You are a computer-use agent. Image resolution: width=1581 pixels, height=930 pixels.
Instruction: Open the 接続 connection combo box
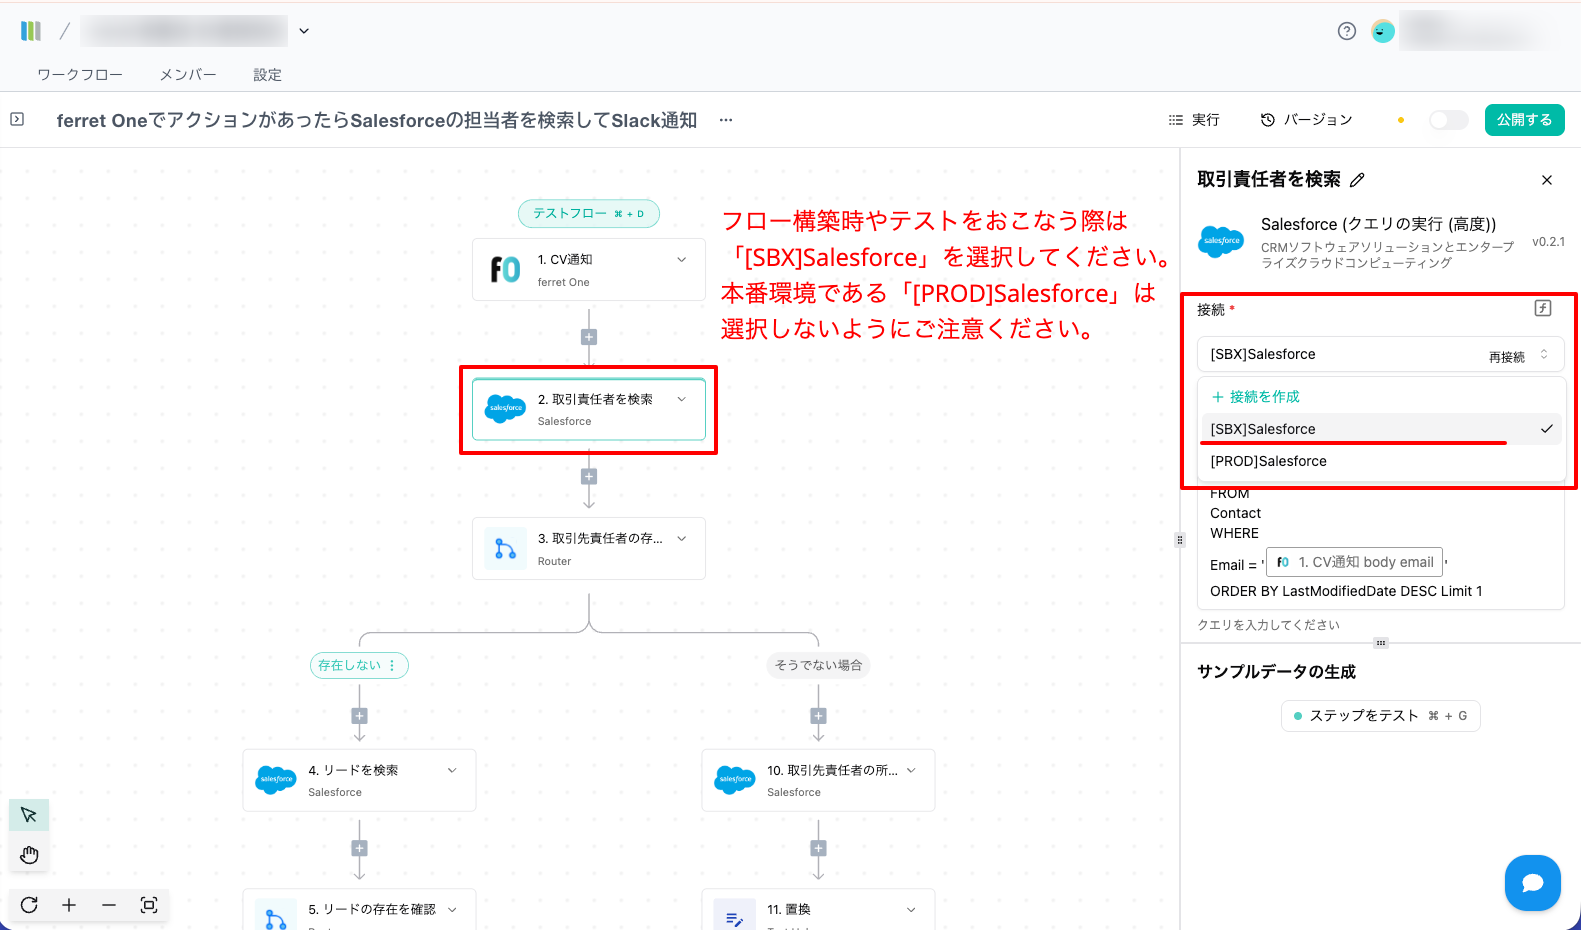[x=1380, y=355]
